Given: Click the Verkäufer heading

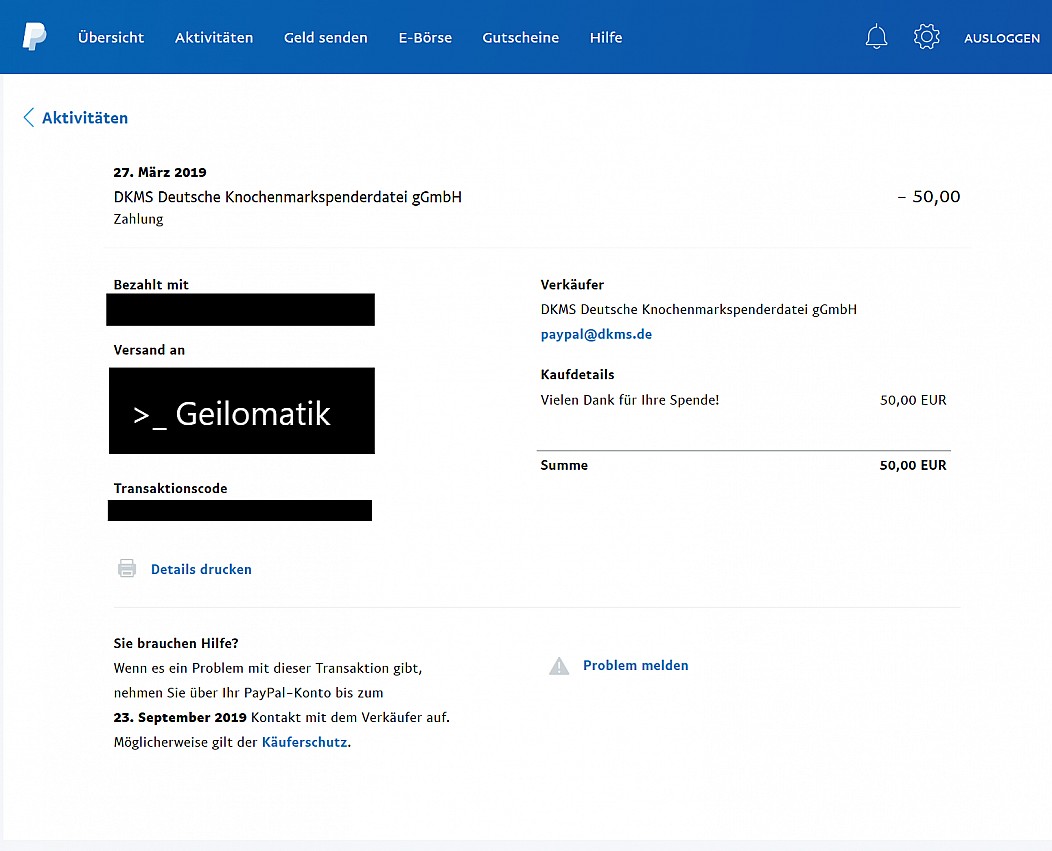Looking at the screenshot, I should 572,285.
